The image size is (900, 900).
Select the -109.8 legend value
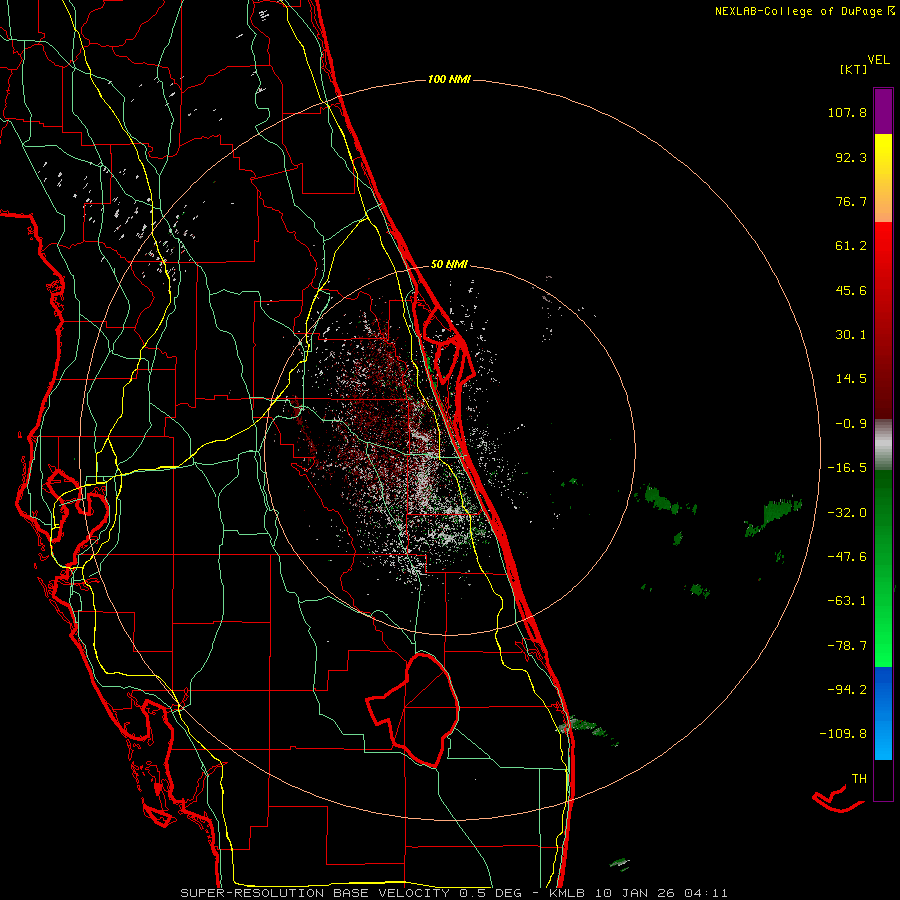[843, 734]
